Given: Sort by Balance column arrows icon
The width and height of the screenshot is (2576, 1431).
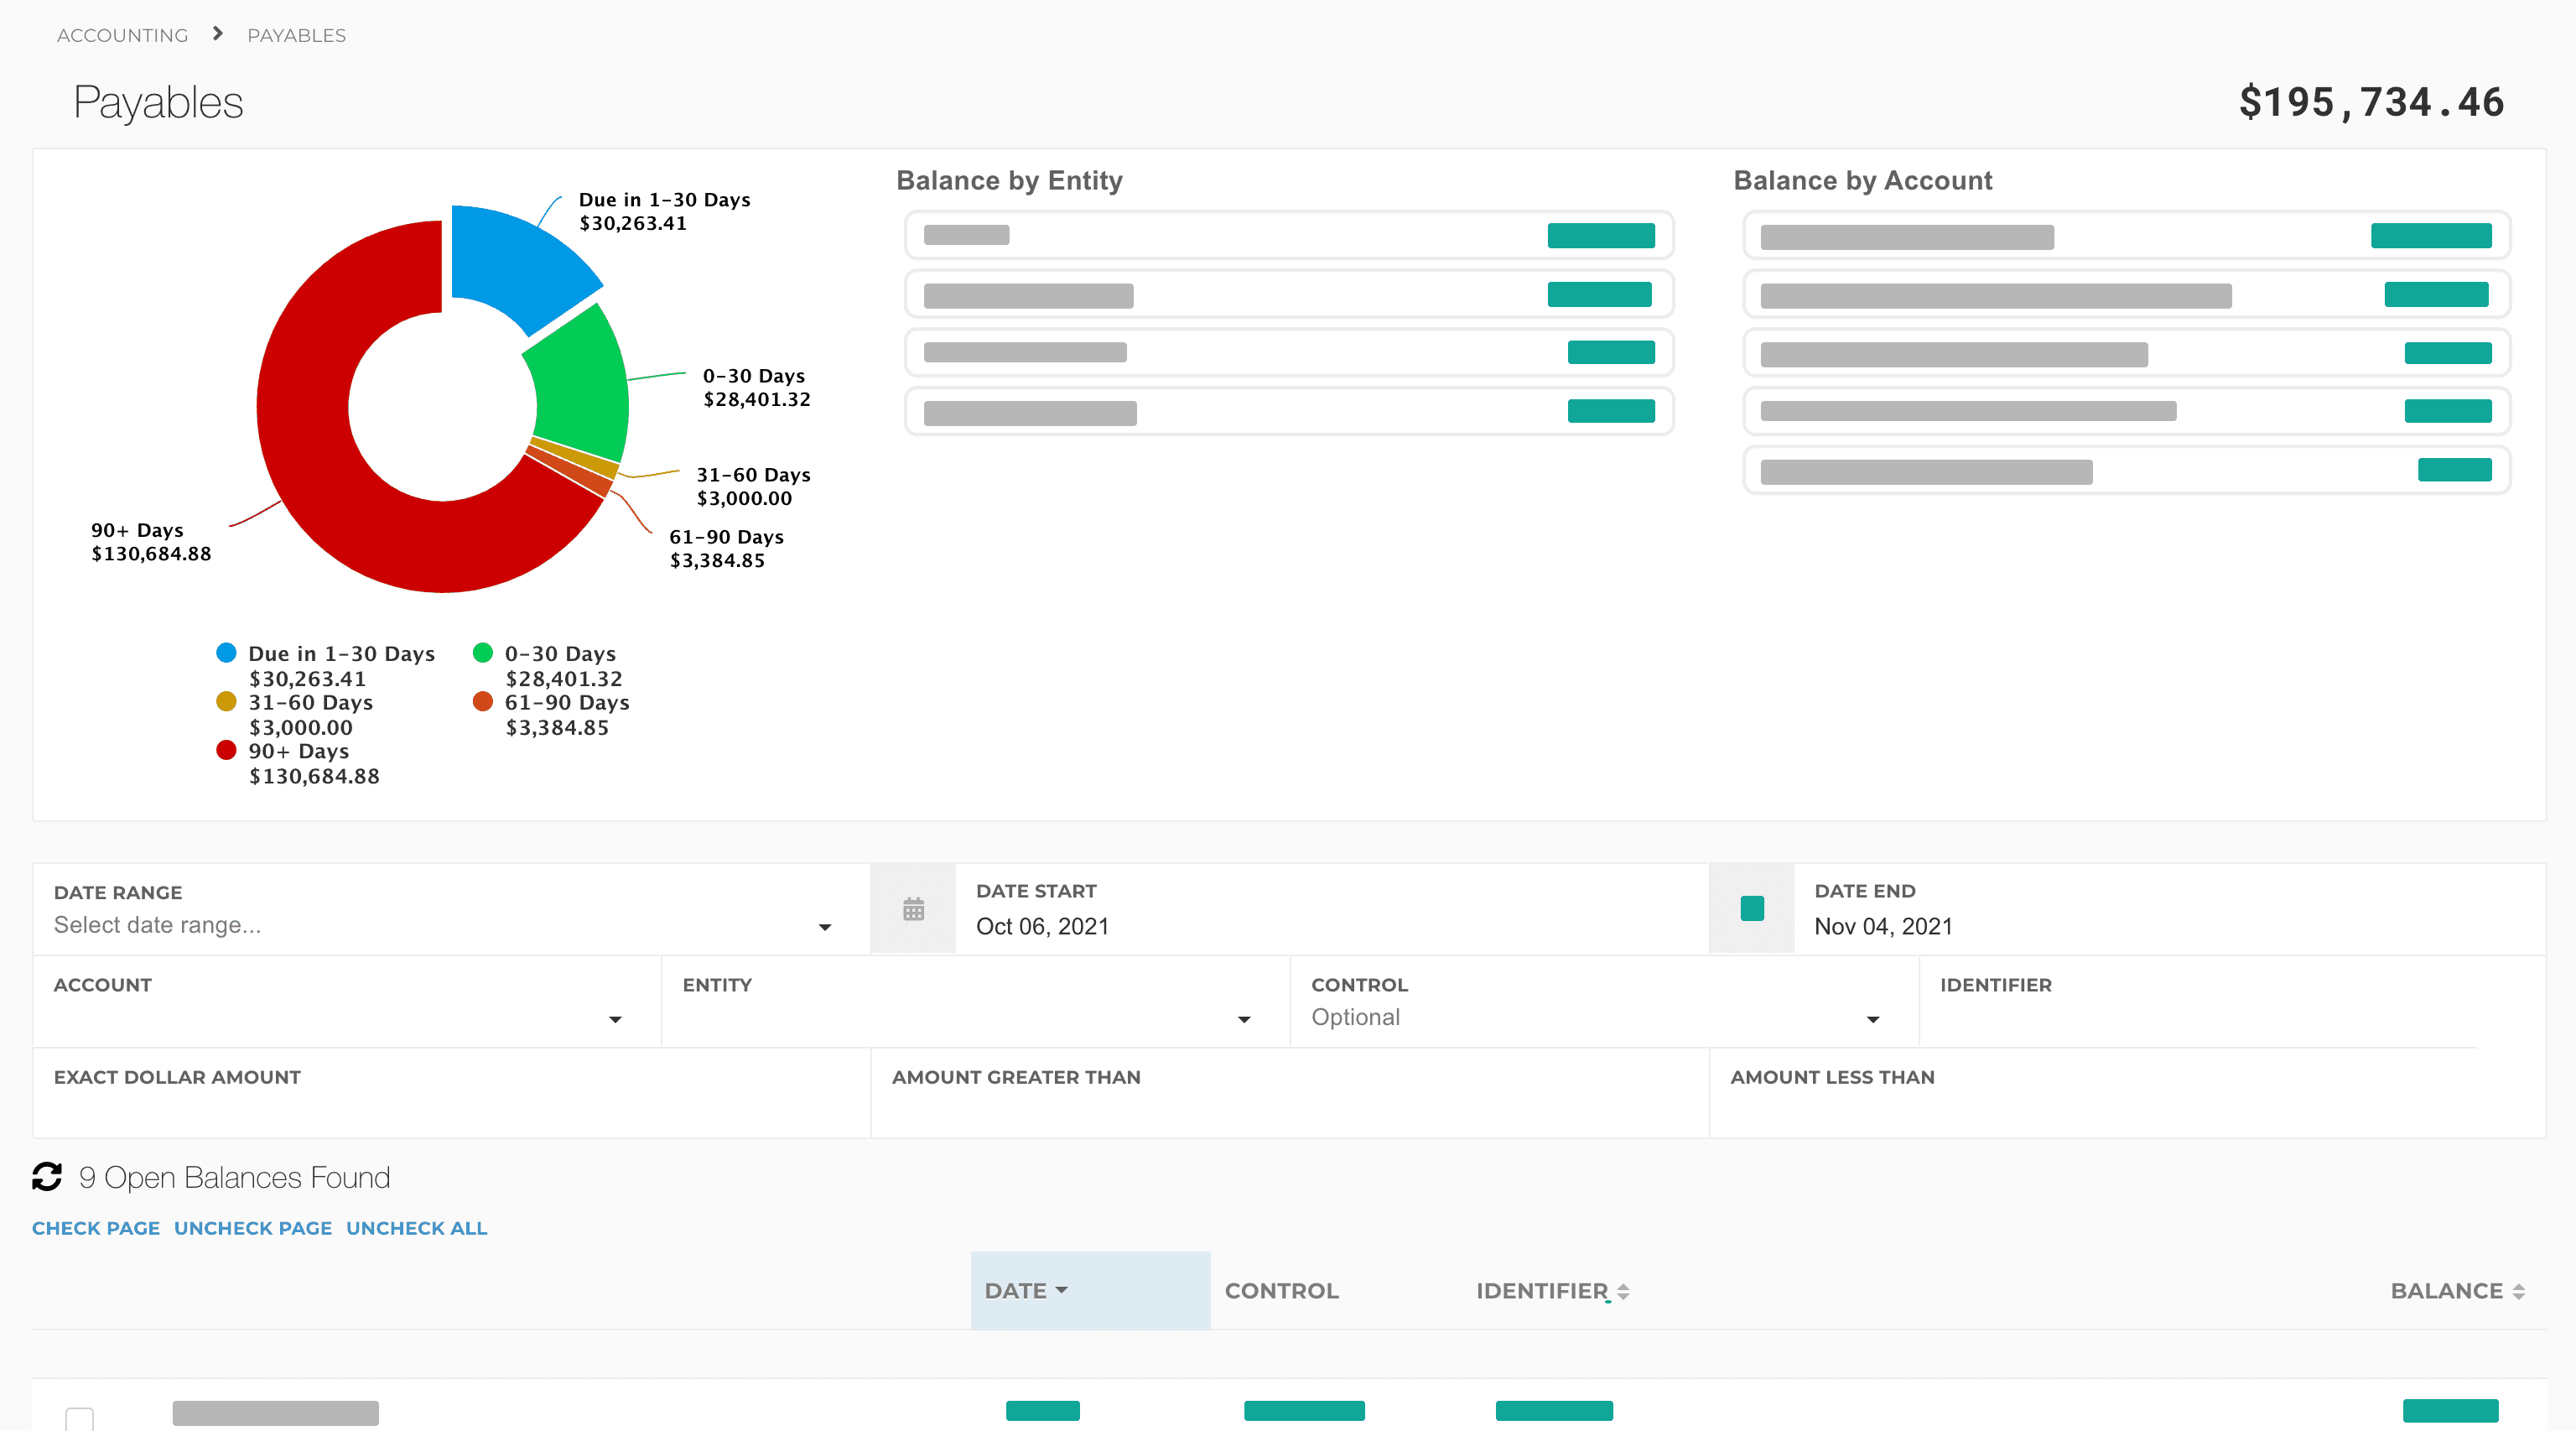Looking at the screenshot, I should [x=2518, y=1291].
